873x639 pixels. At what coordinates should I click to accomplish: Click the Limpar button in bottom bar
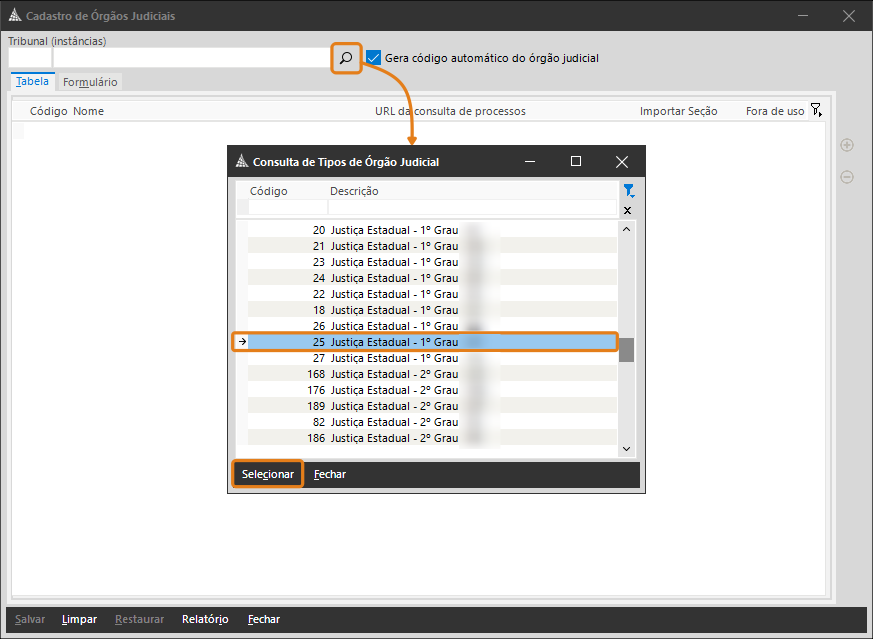[79, 619]
